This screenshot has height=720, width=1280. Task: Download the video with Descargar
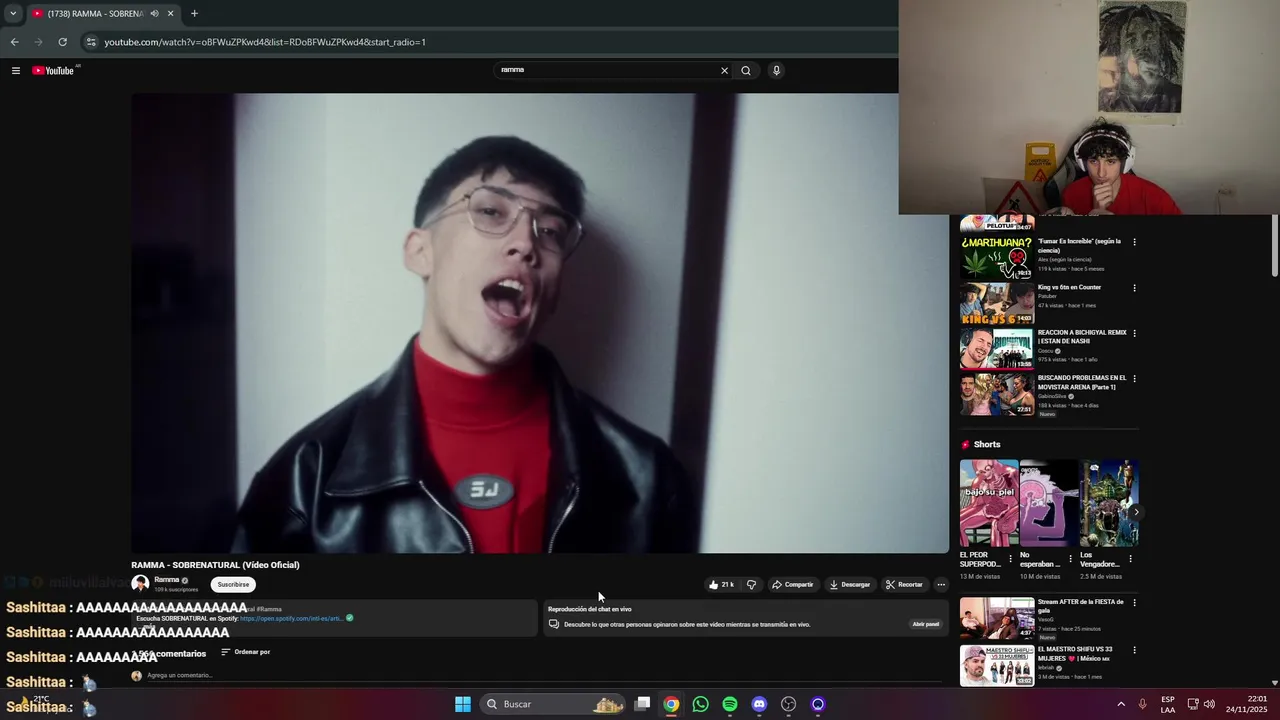click(850, 584)
